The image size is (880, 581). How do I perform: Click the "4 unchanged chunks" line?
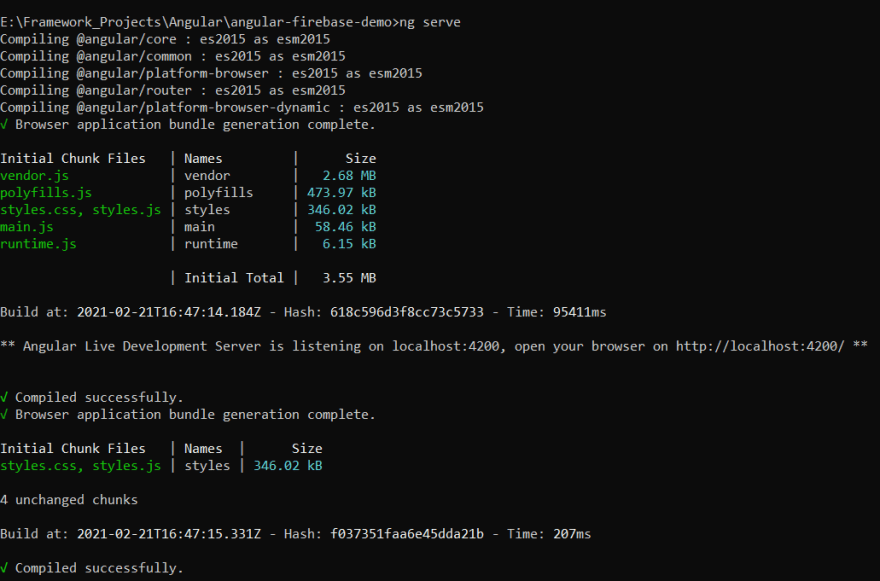point(69,500)
